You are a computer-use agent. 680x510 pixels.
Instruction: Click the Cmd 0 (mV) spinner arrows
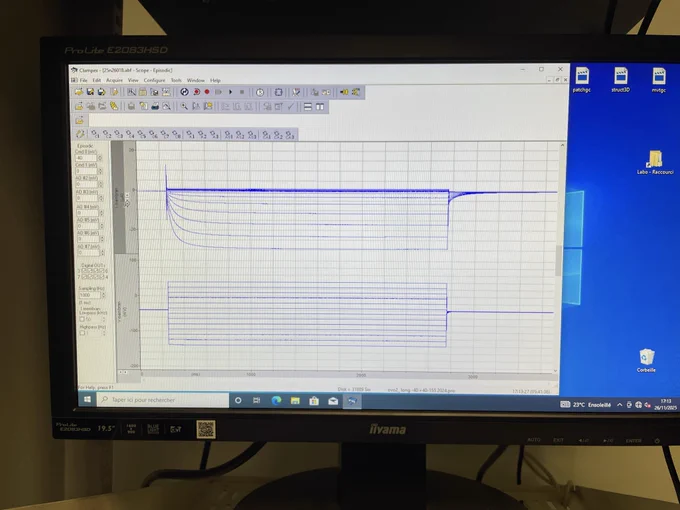pyautogui.click(x=100, y=158)
